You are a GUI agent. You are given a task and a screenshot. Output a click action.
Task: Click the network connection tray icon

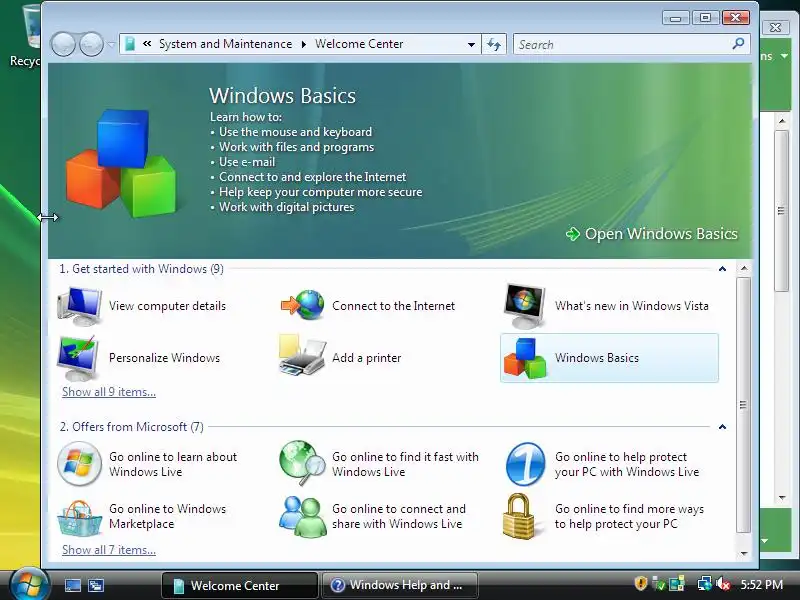pyautogui.click(x=705, y=584)
